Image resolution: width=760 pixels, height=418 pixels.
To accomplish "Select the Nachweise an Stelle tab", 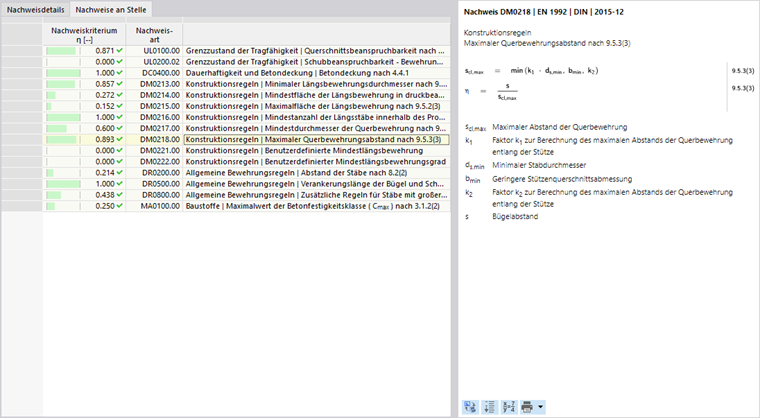I will point(111,9).
